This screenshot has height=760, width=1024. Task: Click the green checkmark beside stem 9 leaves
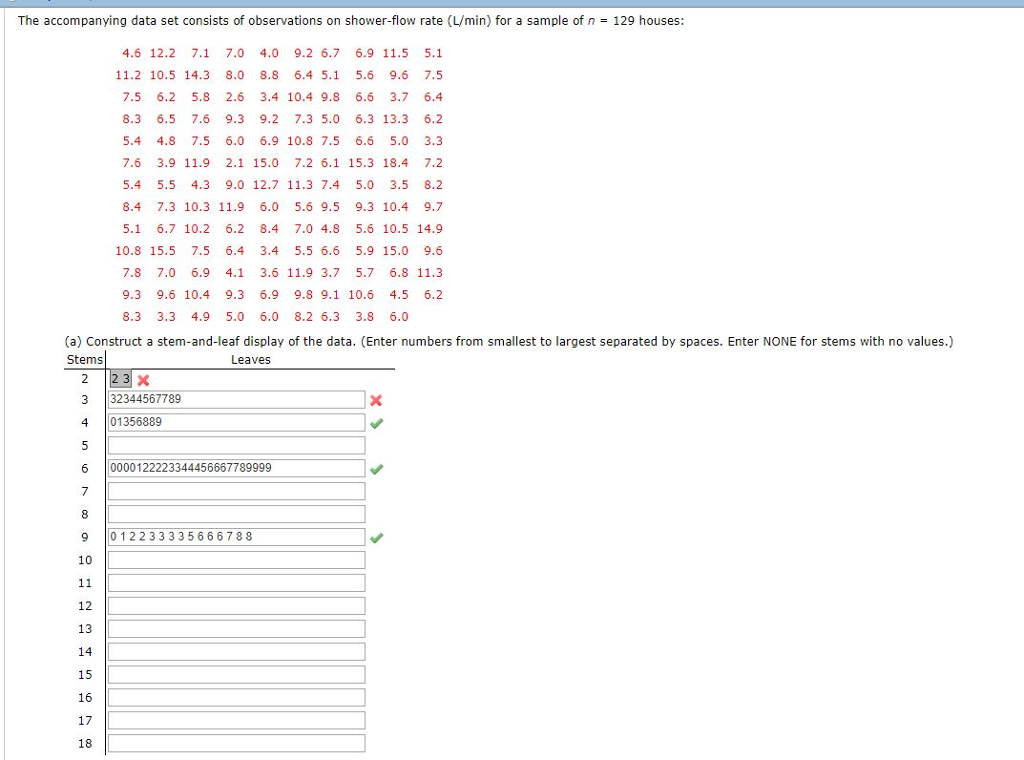pyautogui.click(x=377, y=537)
